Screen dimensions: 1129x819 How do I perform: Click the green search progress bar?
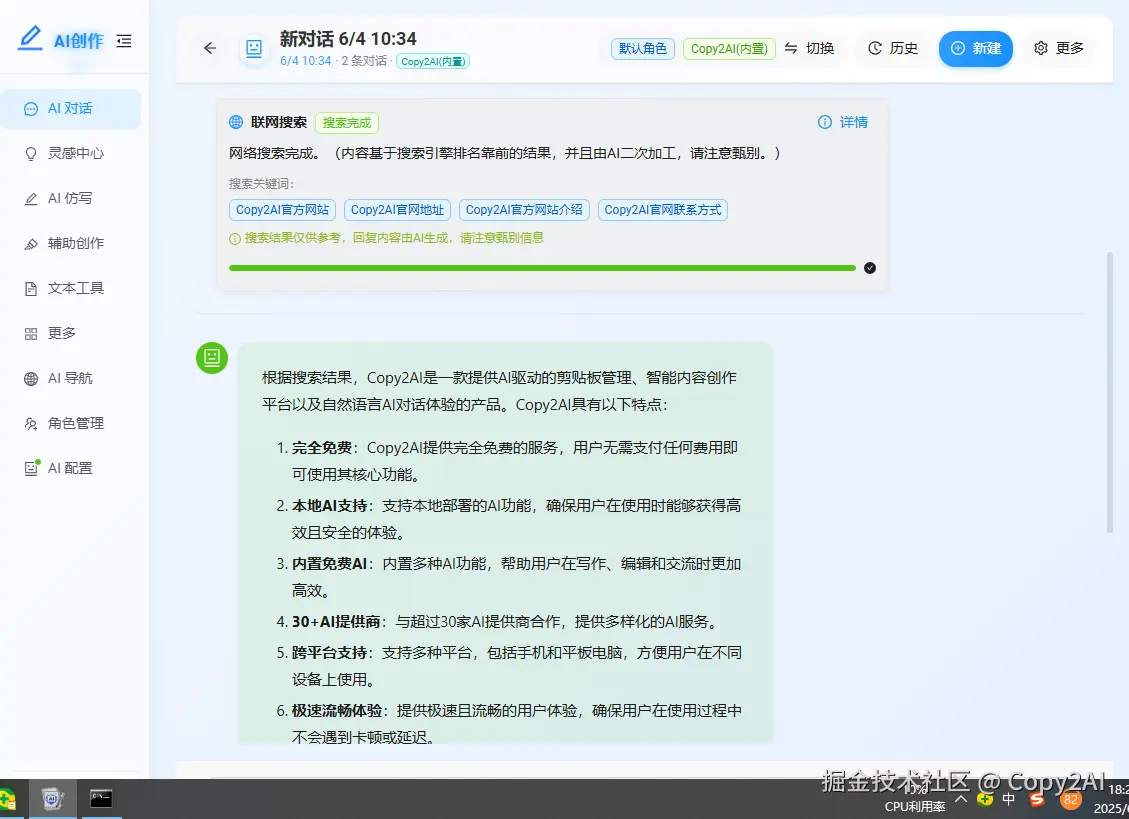(542, 268)
